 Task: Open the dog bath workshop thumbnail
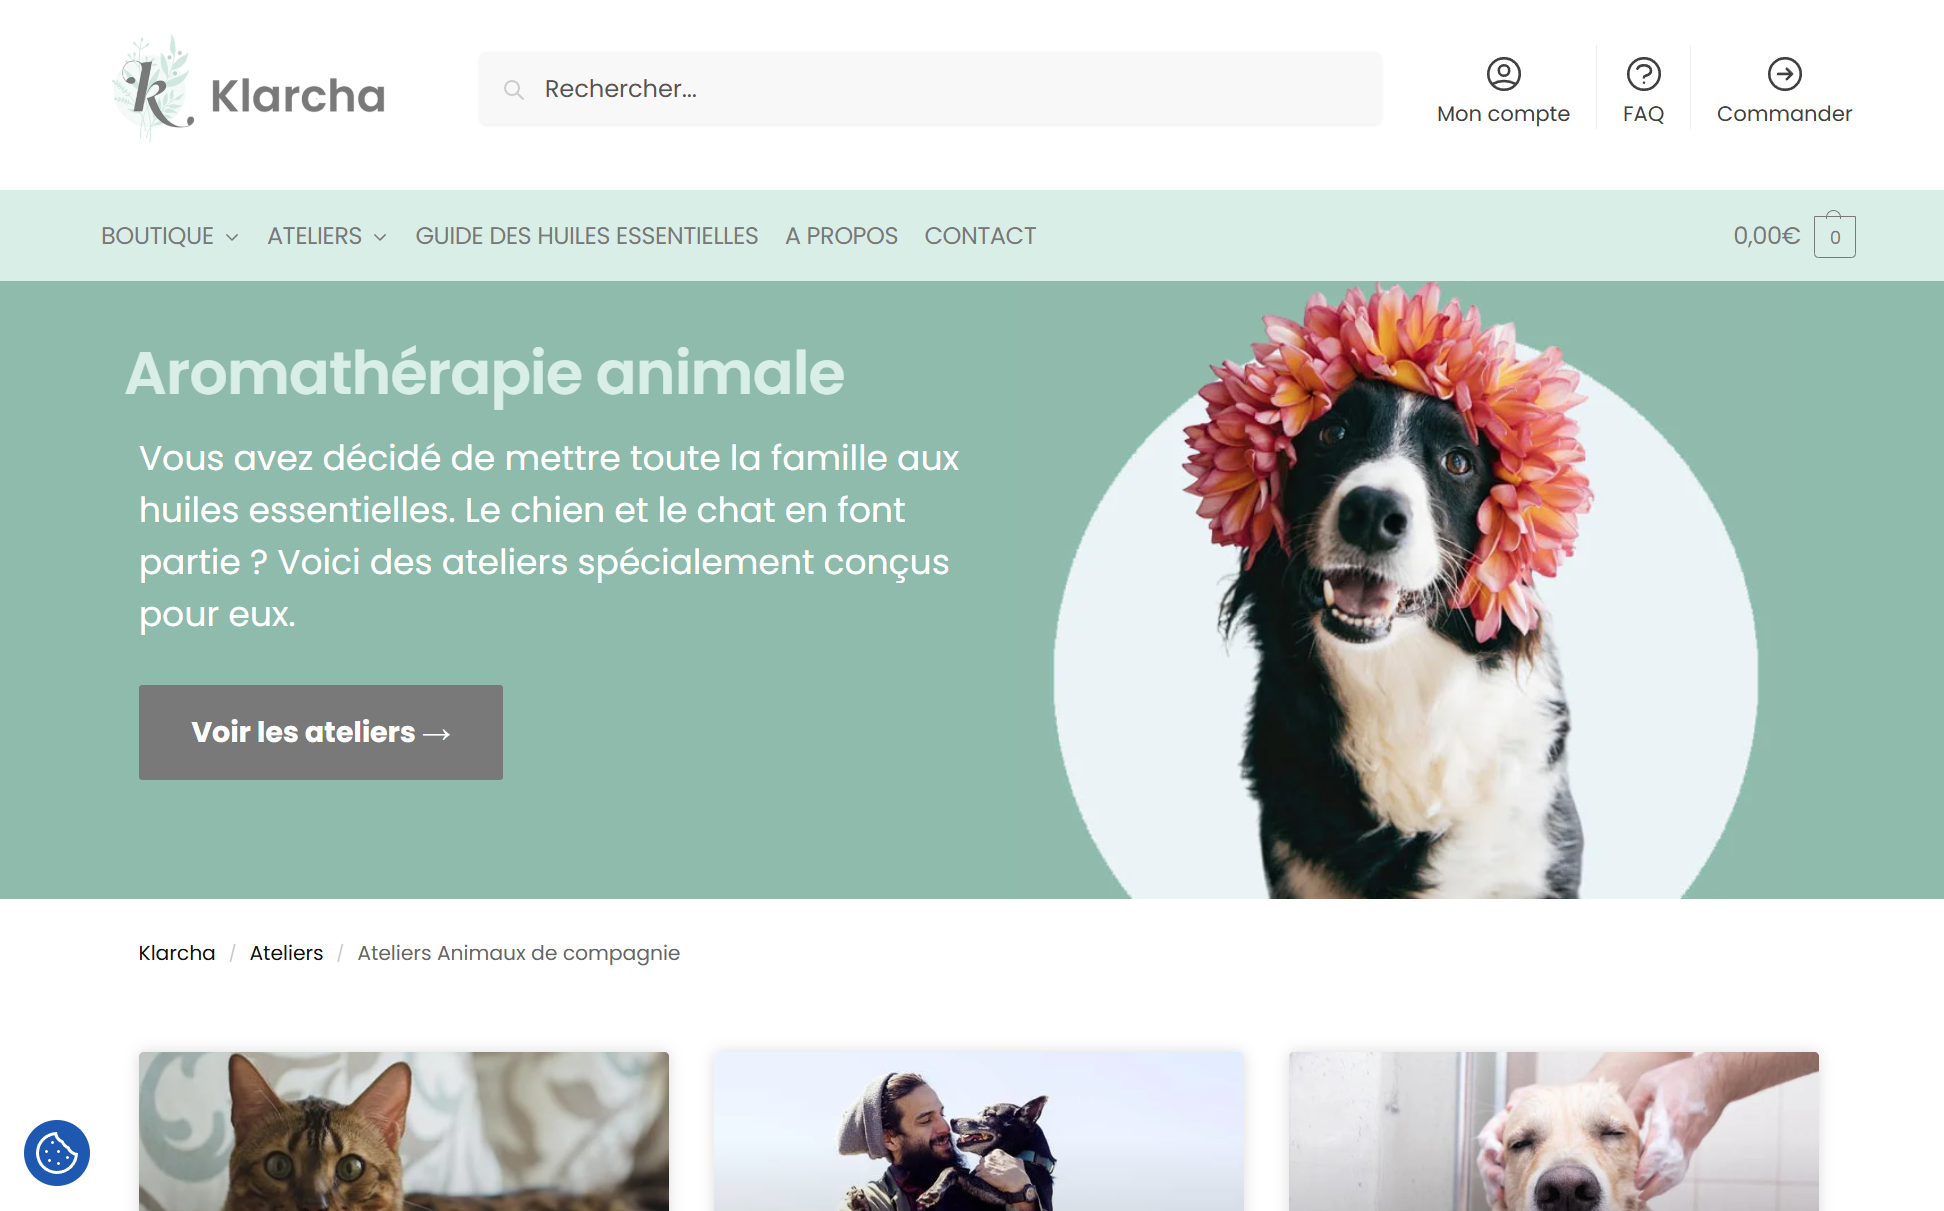1554,1131
